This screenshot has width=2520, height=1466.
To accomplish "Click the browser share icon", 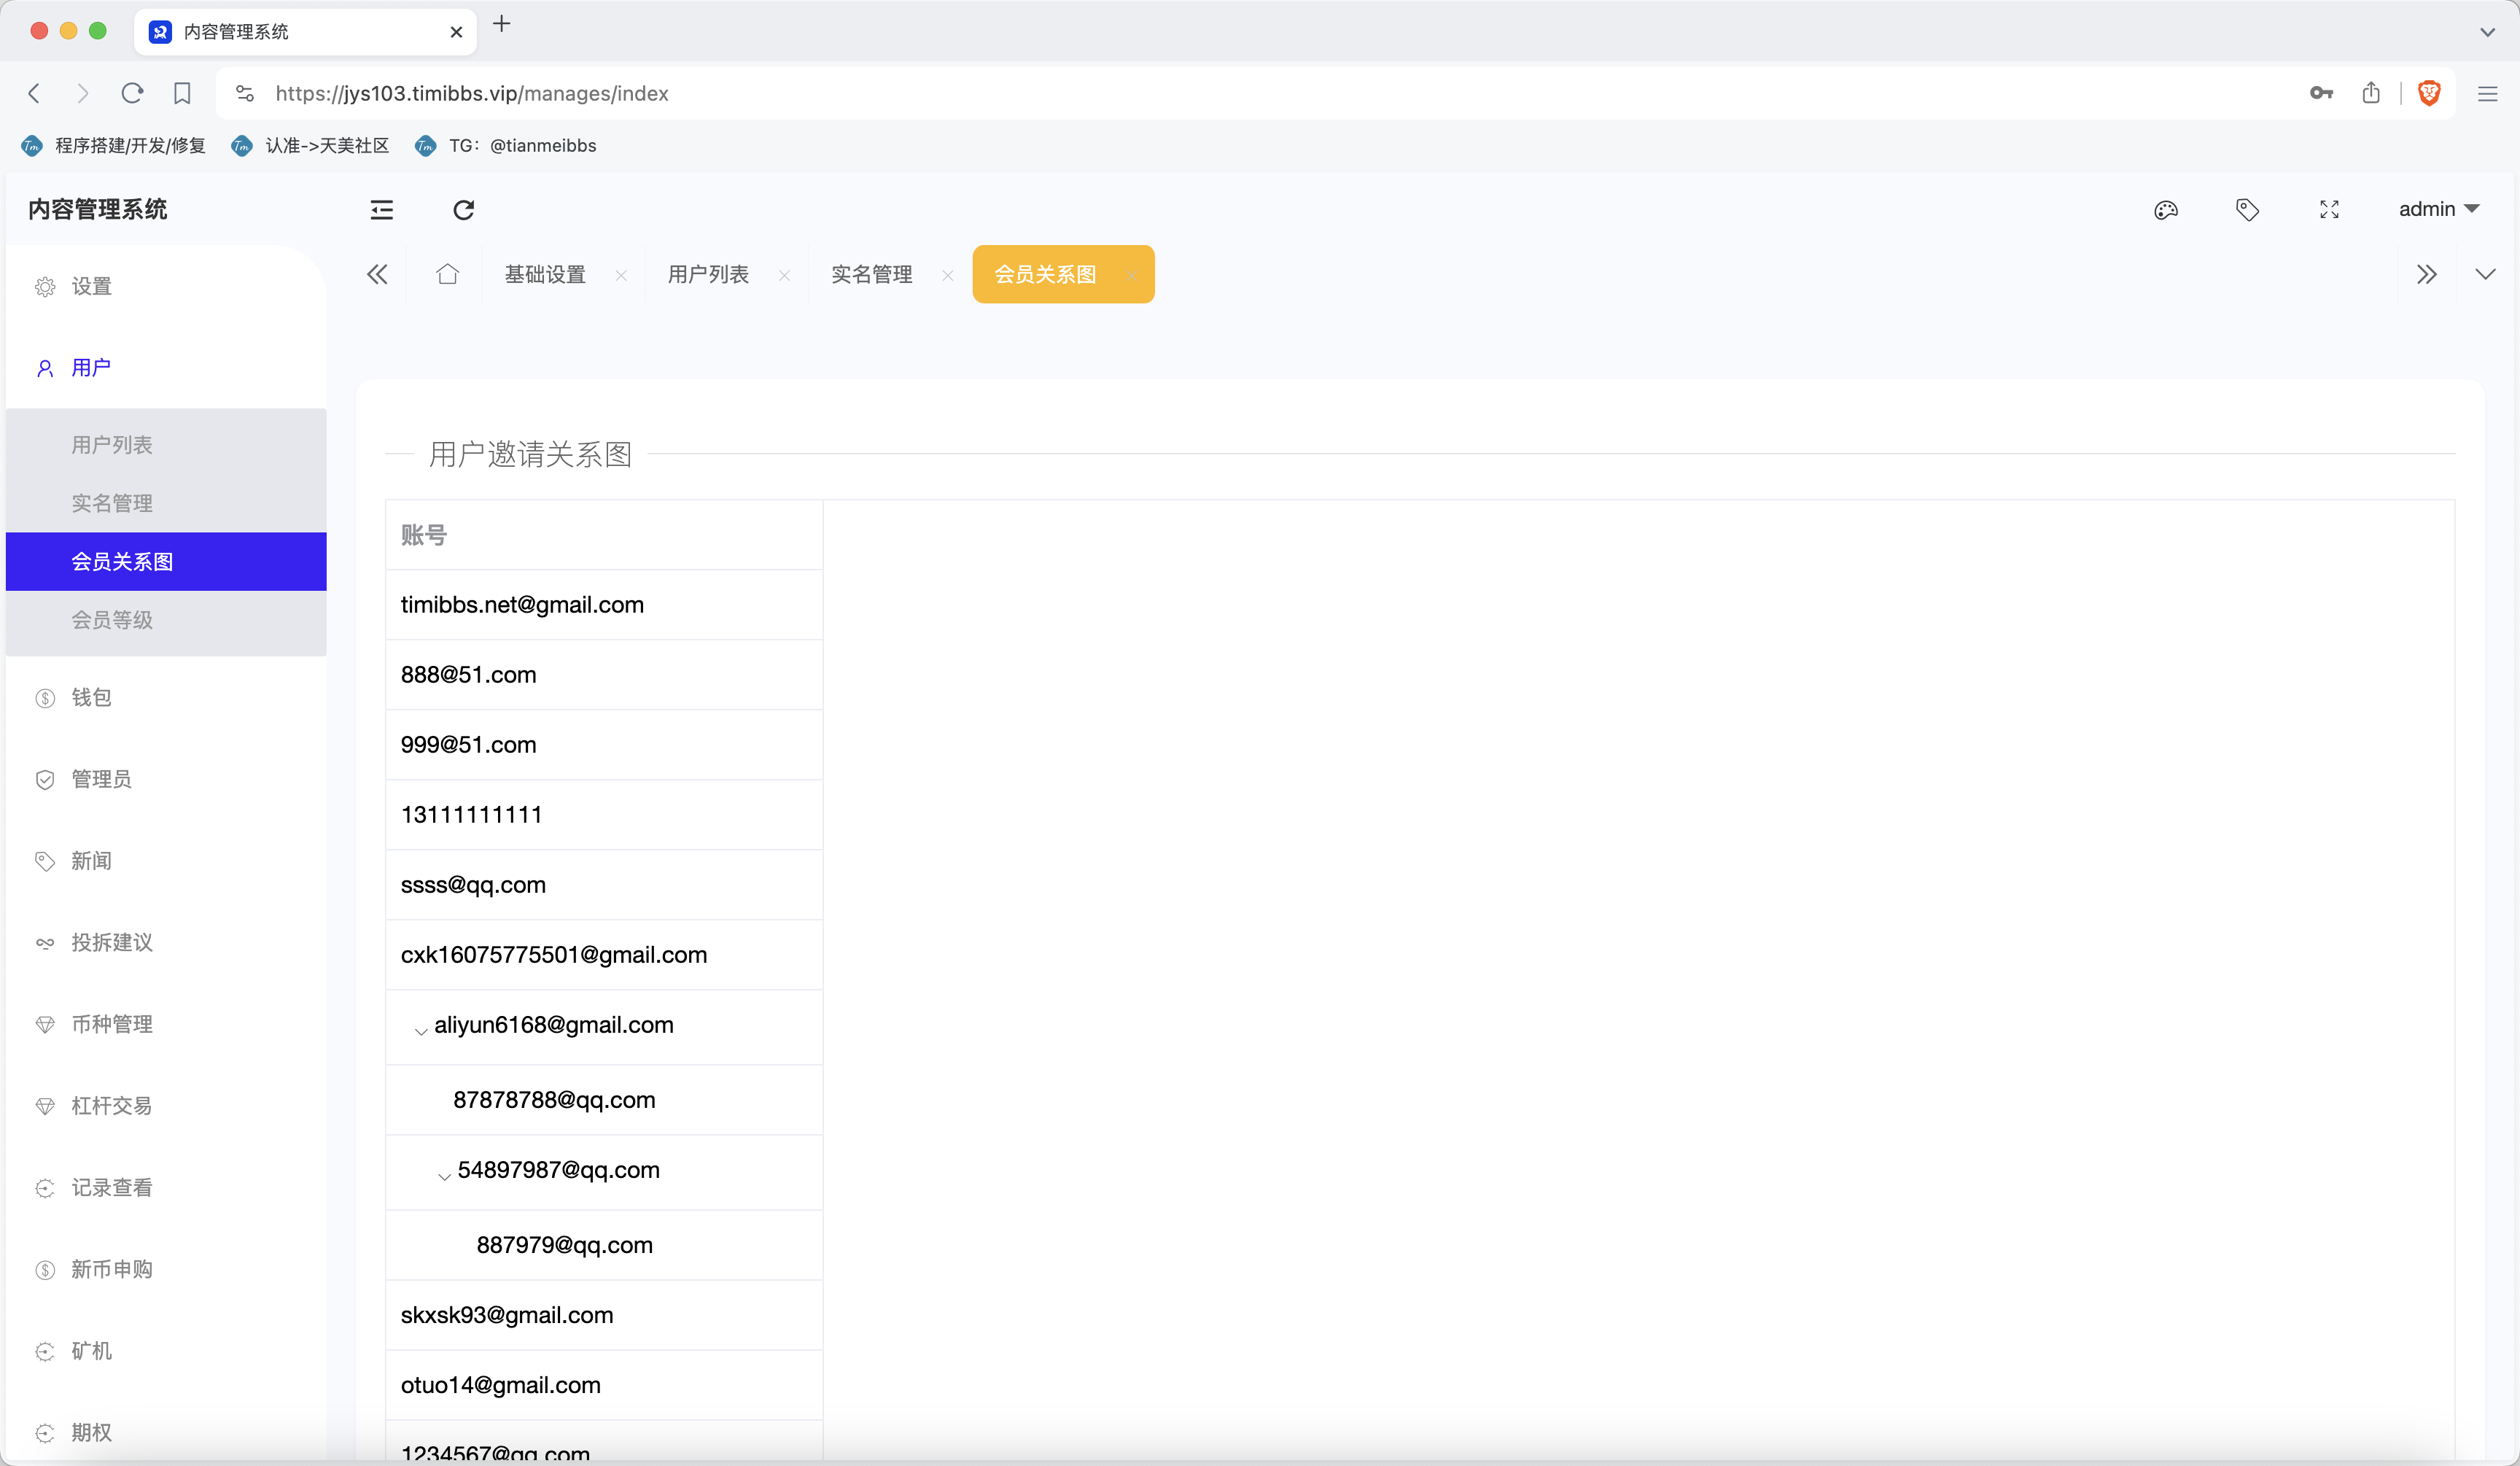I will tap(2371, 93).
